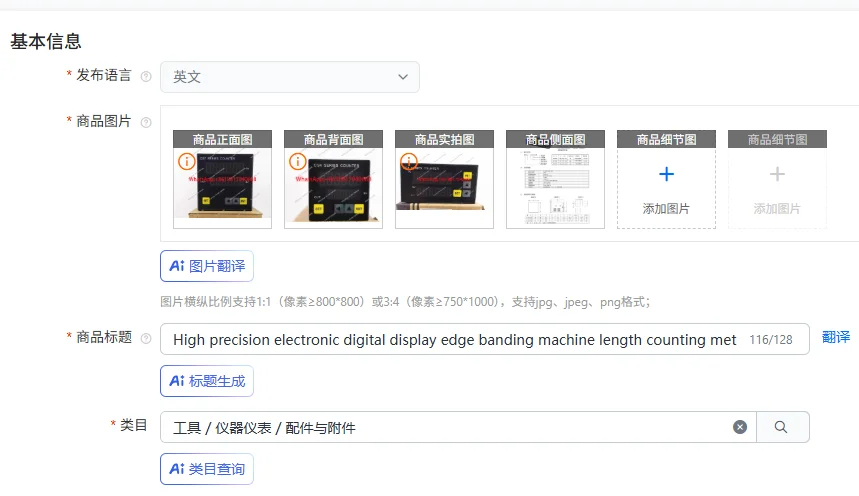Click the image ratio hint text
This screenshot has height=496, width=859.
coord(405,302)
